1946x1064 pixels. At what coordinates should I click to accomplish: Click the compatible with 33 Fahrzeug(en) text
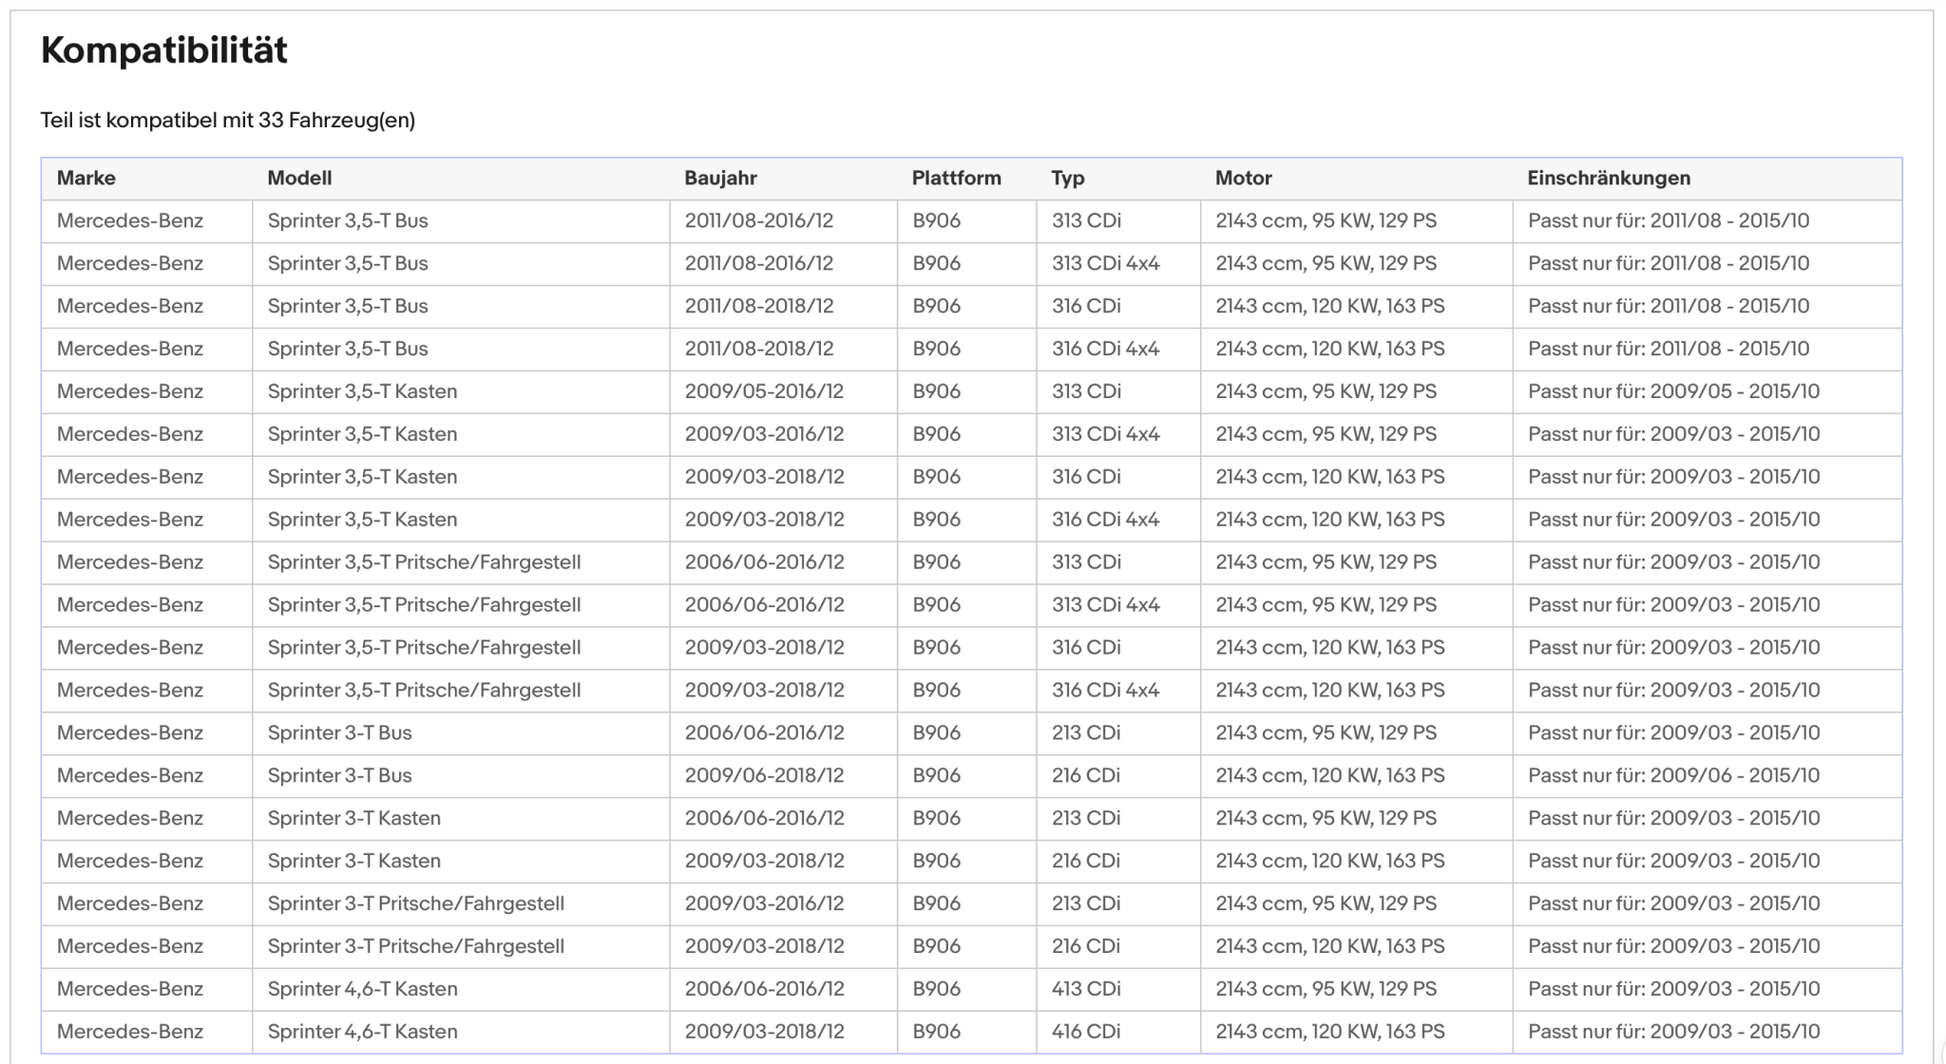tap(228, 120)
